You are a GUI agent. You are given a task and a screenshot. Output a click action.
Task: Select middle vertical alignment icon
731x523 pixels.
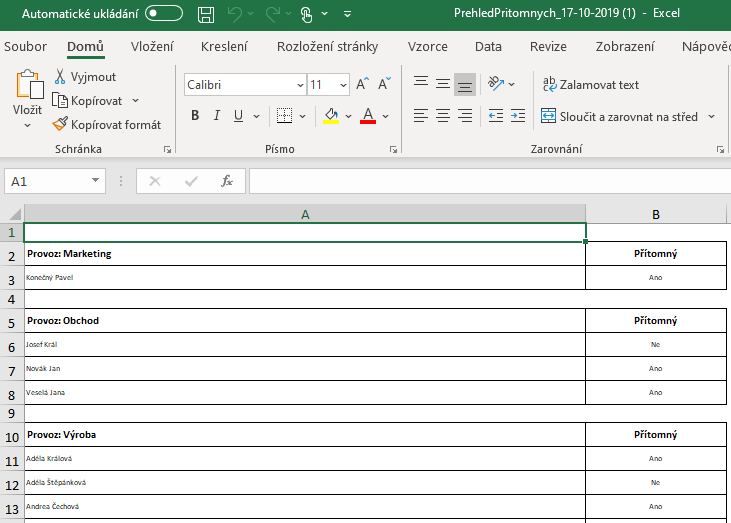443,84
